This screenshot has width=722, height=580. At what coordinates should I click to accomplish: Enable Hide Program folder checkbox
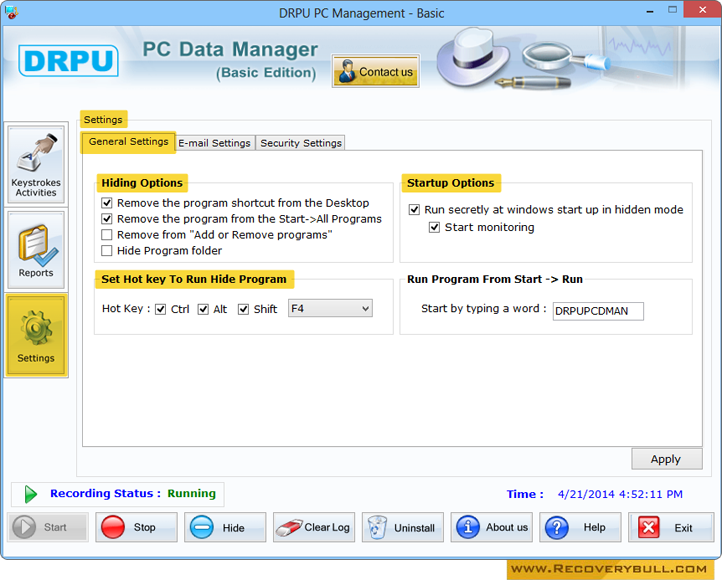tap(107, 250)
